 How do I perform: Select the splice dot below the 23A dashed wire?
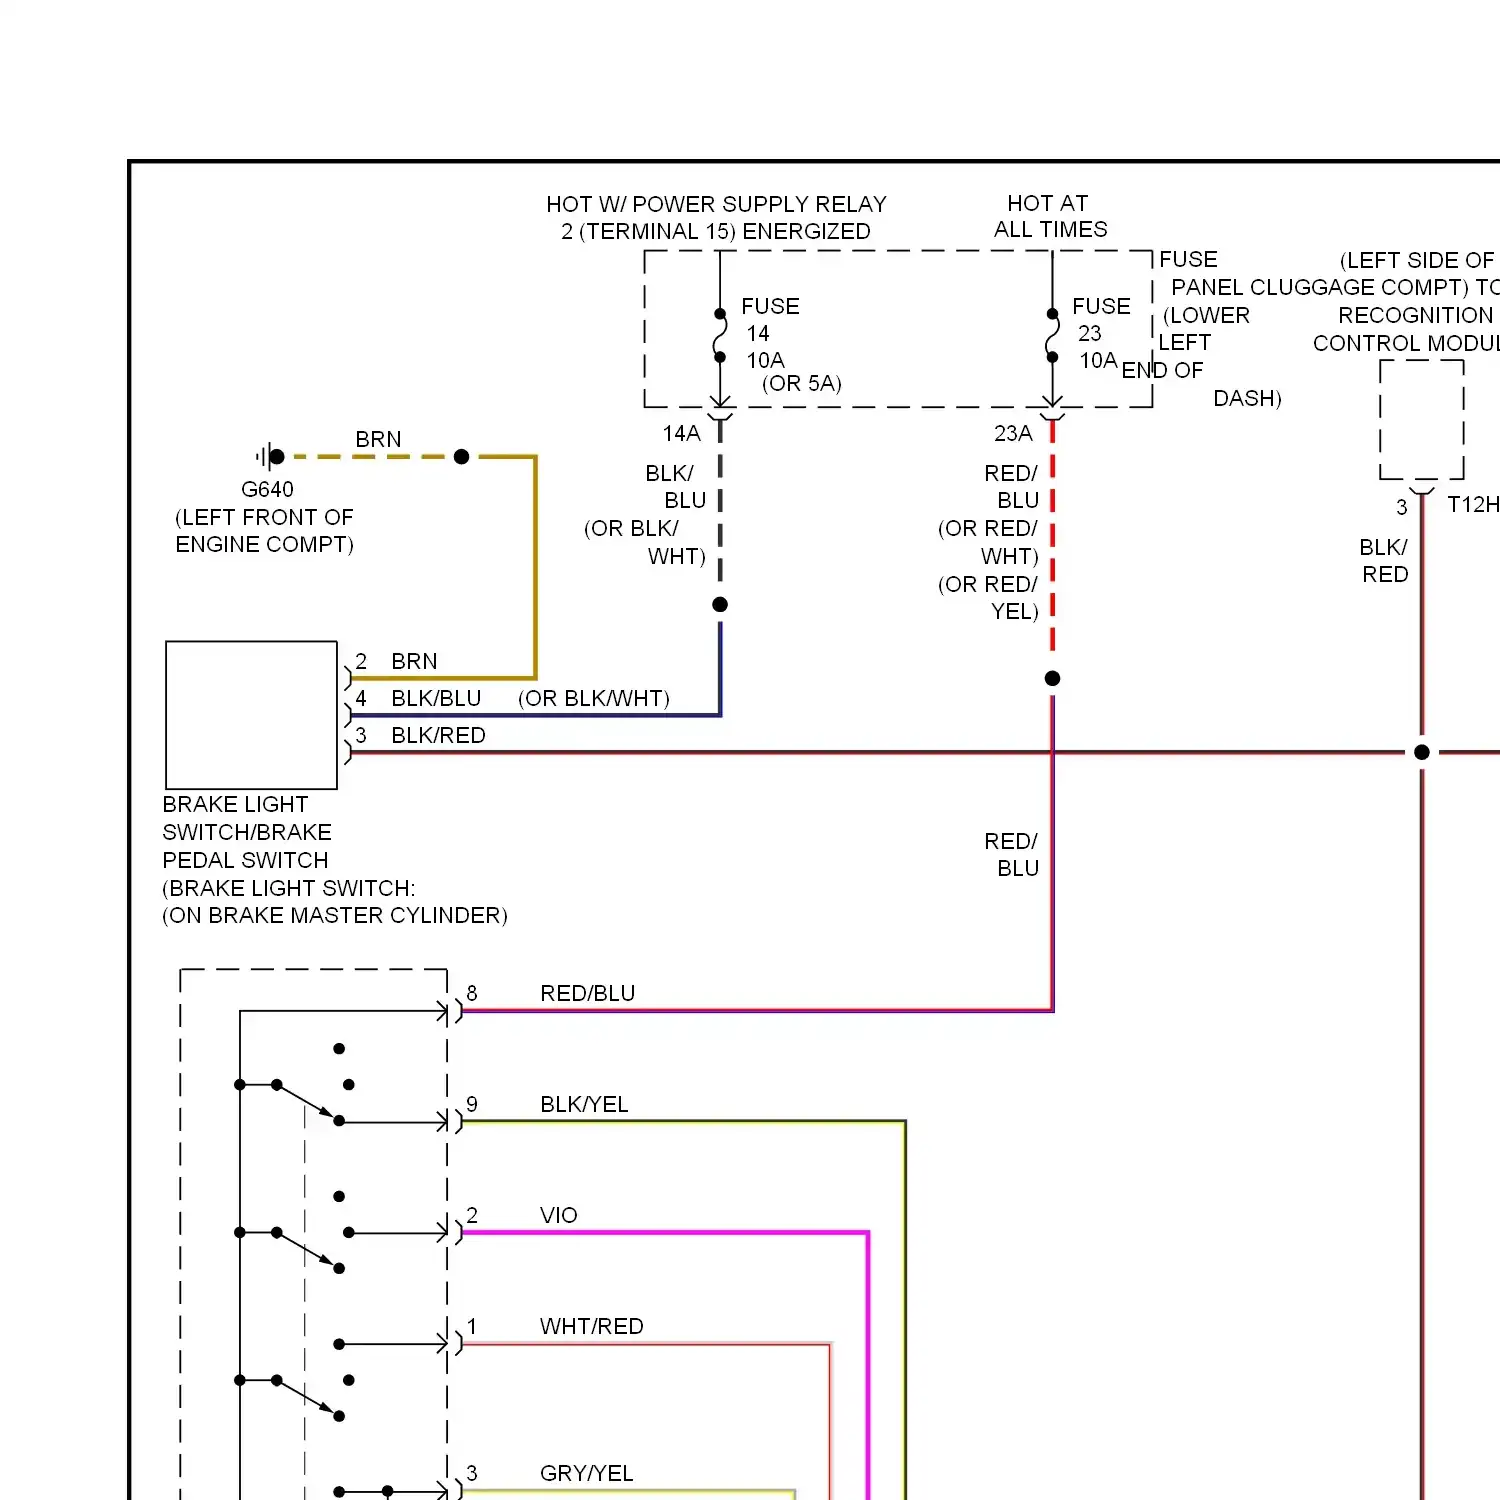click(1052, 678)
